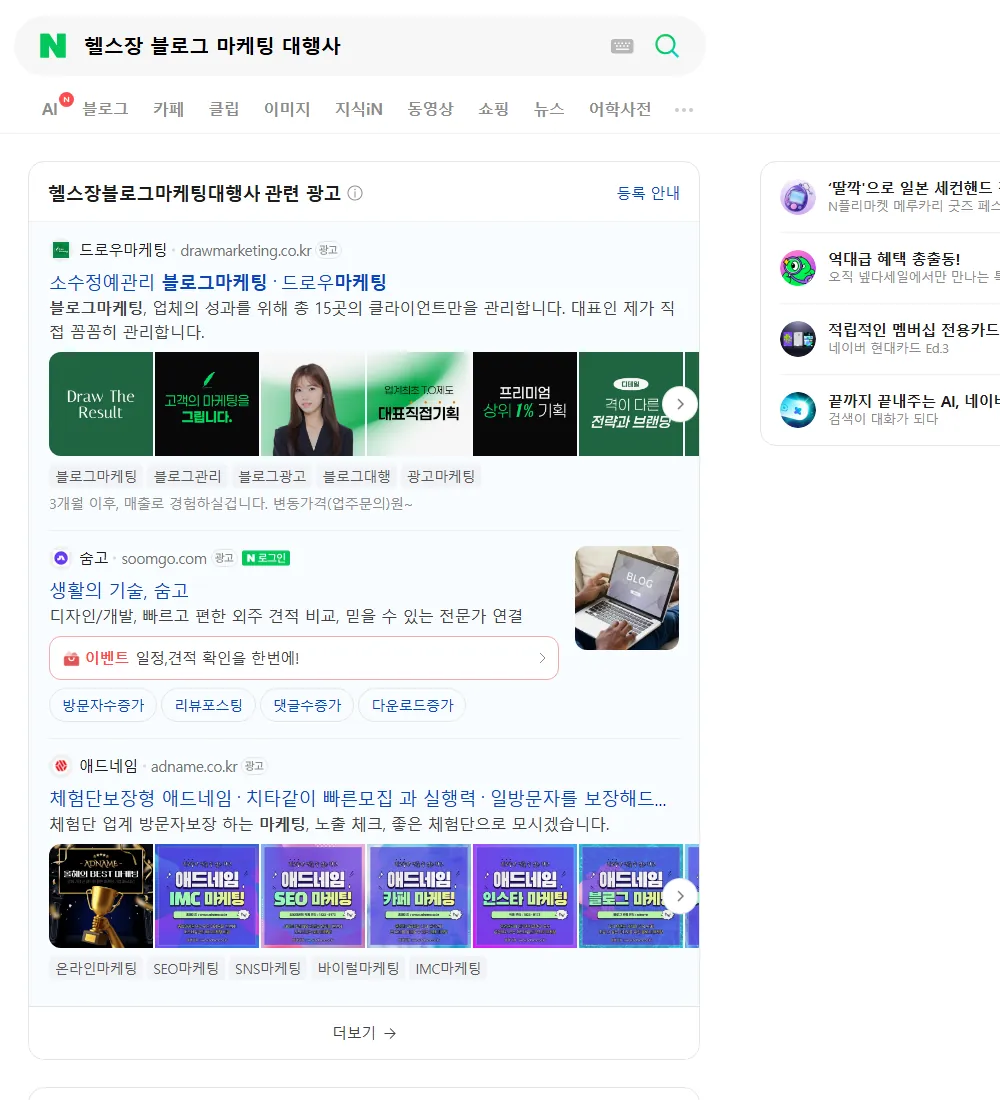Open the on-screen keyboard icon
The width and height of the screenshot is (1000, 1100).
pyautogui.click(x=622, y=46)
